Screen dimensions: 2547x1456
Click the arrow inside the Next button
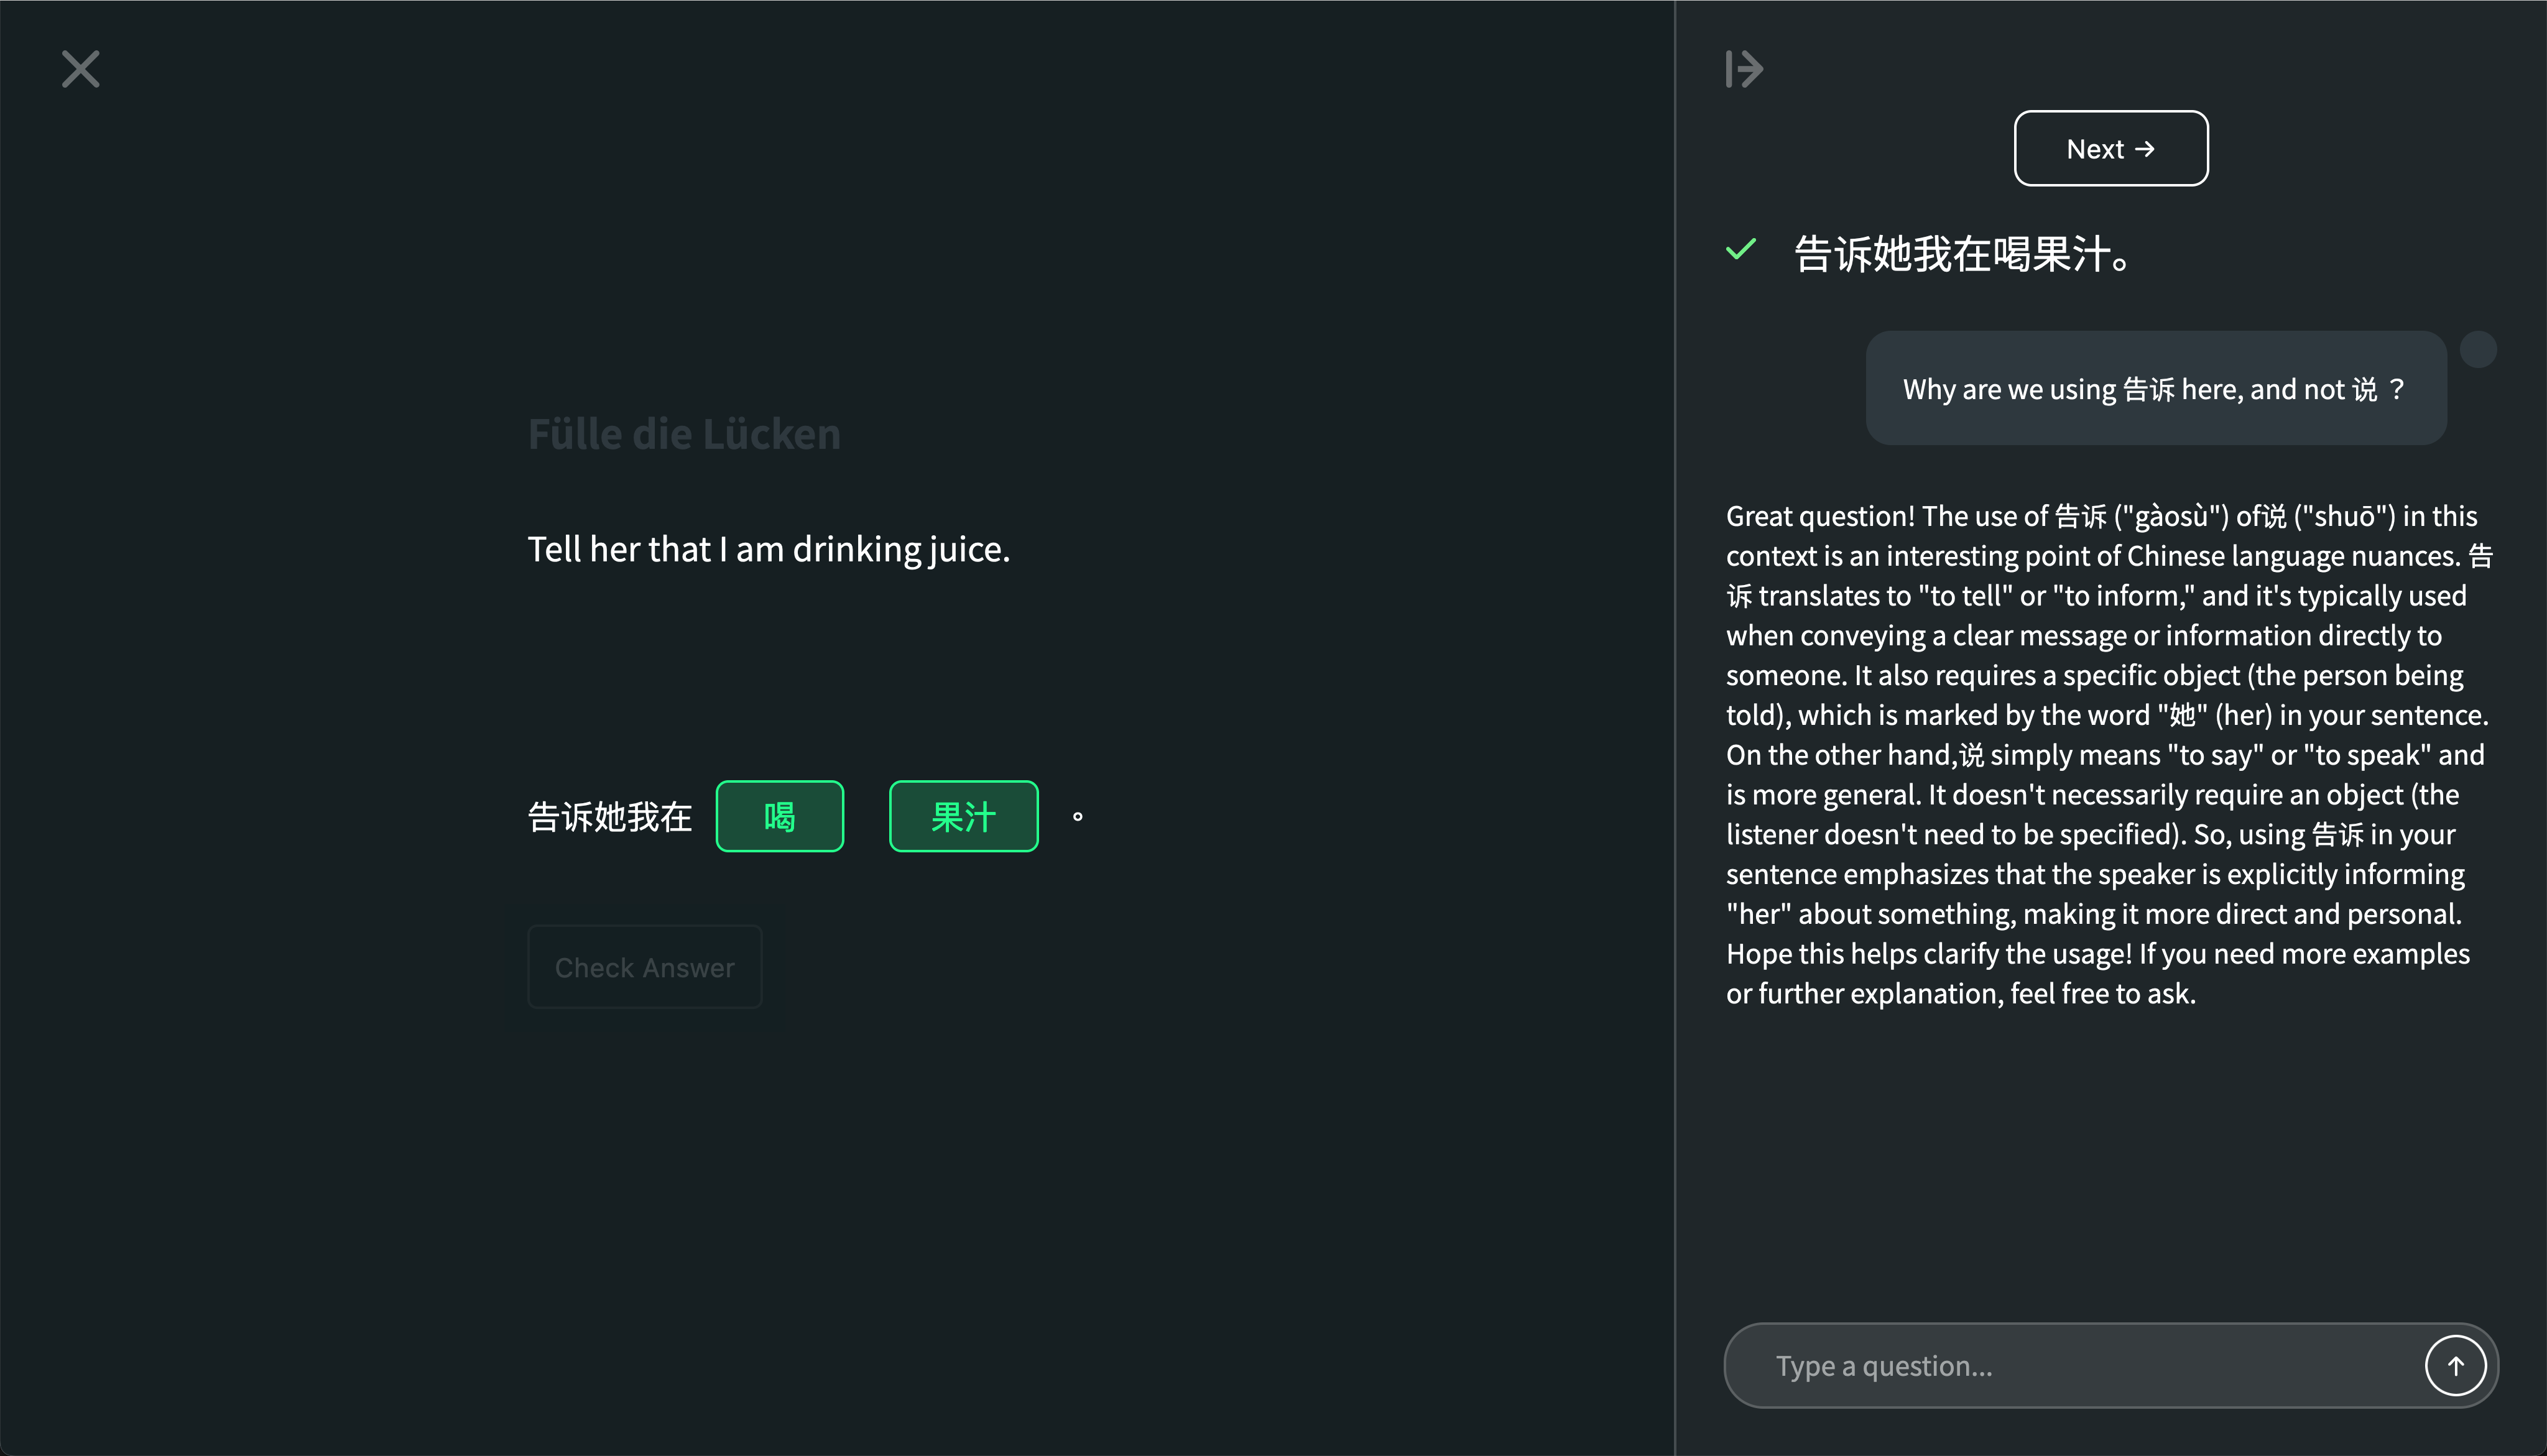point(2144,149)
